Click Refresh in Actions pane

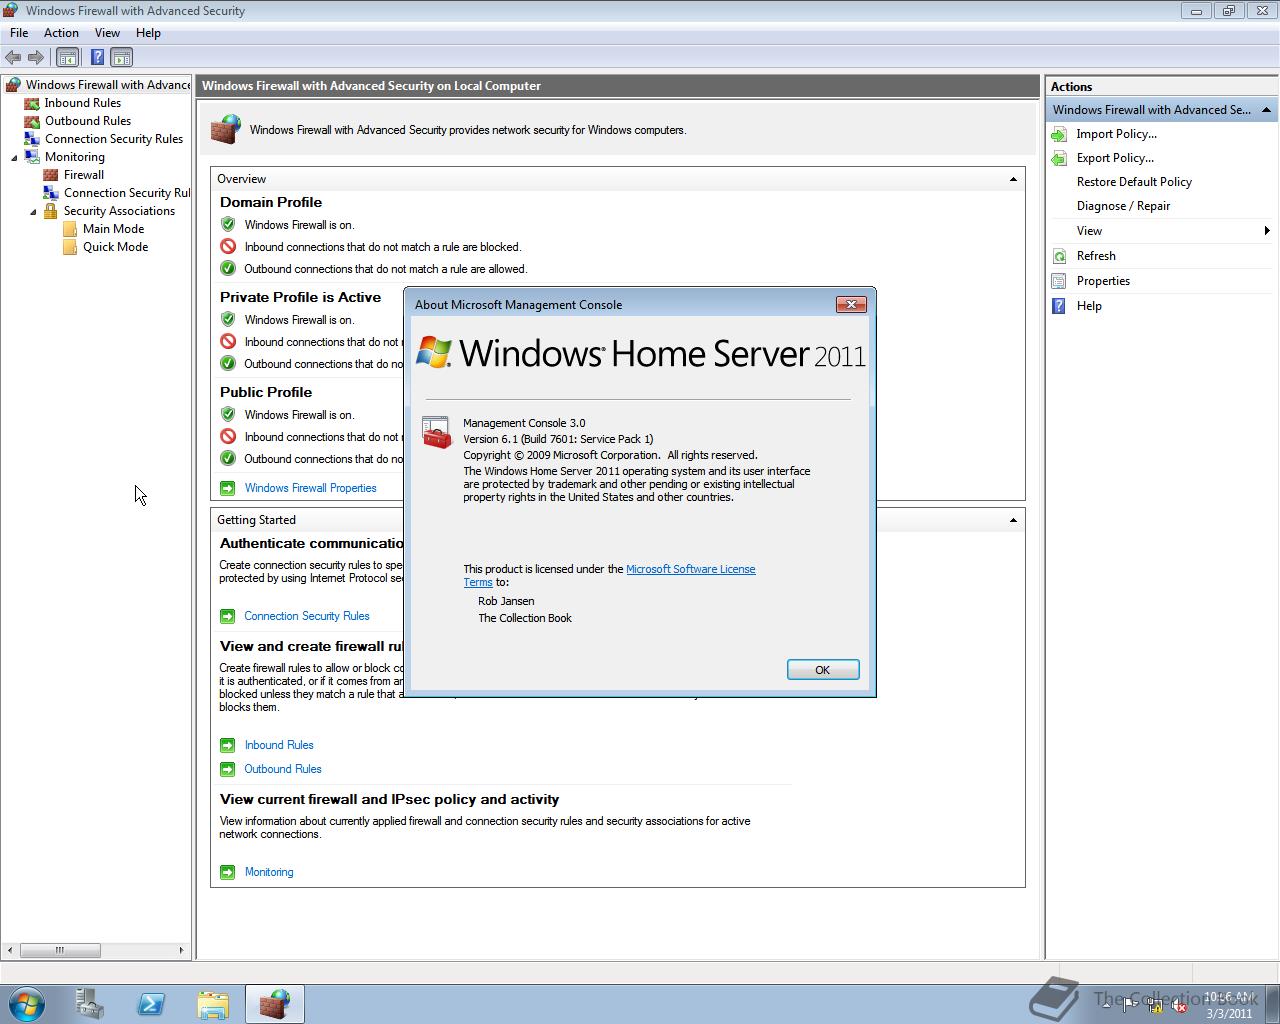[1096, 256]
